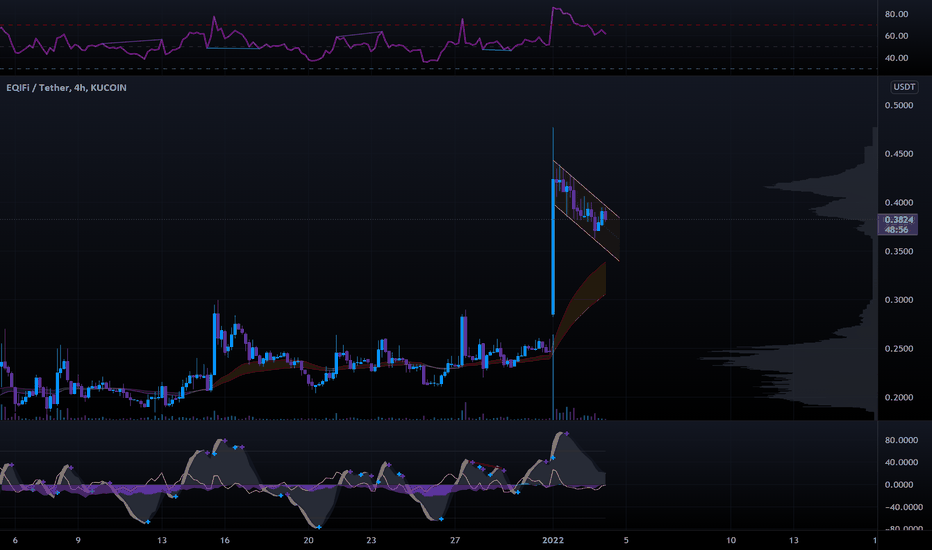The height and width of the screenshot is (550, 932).
Task: Click the 0.0000 oscillator scale label
Action: 899,485
